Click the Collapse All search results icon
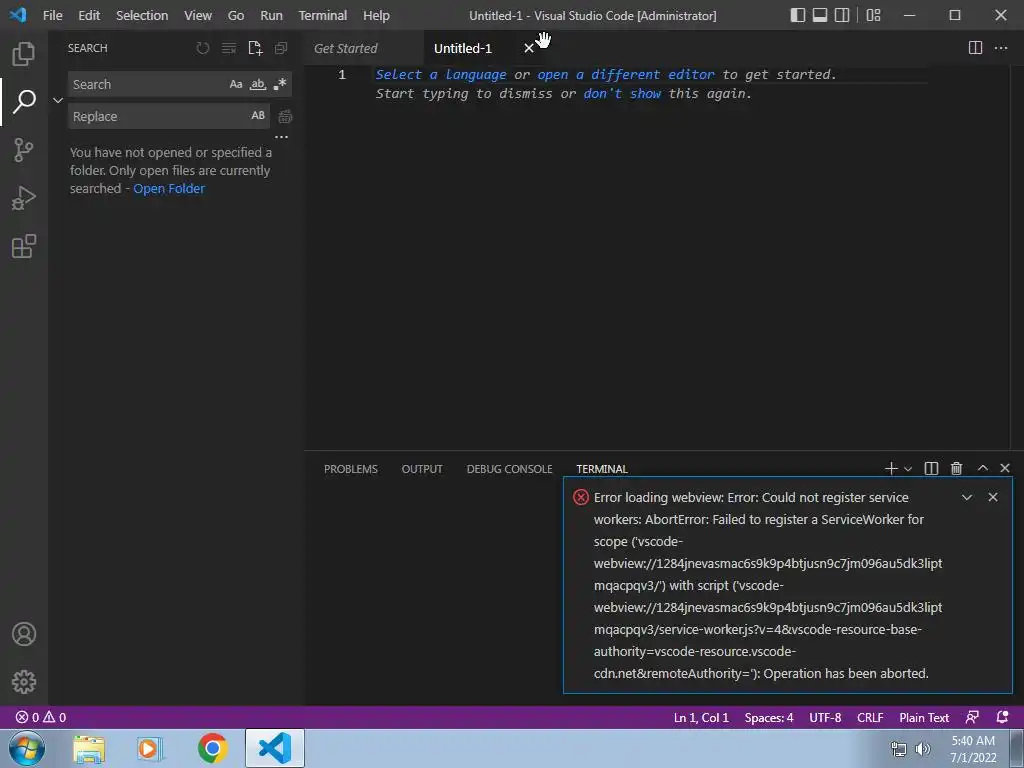This screenshot has height=768, width=1024. coord(281,48)
